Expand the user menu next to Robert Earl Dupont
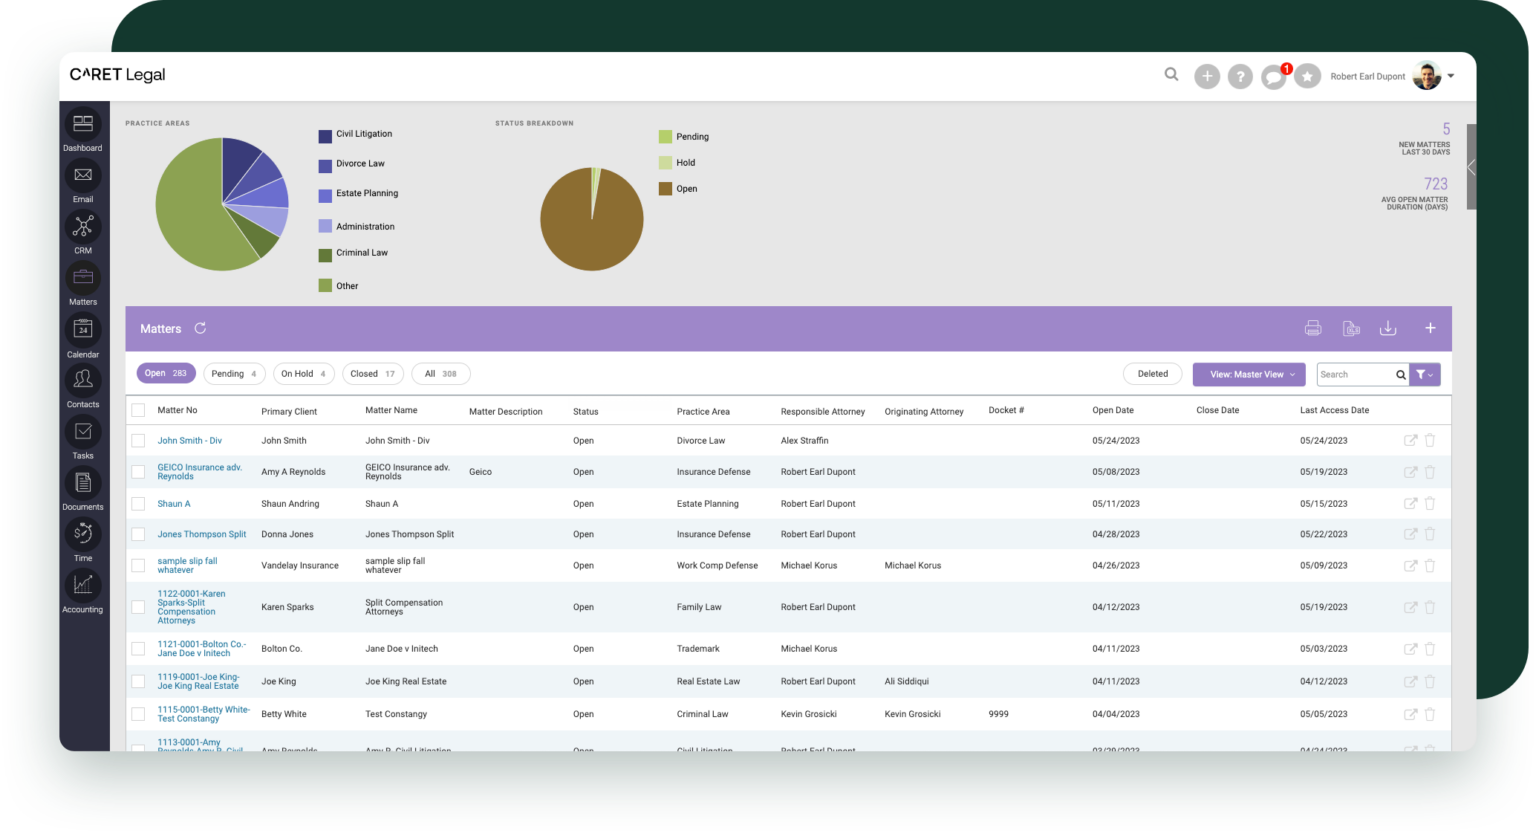The image size is (1536, 833). point(1451,76)
